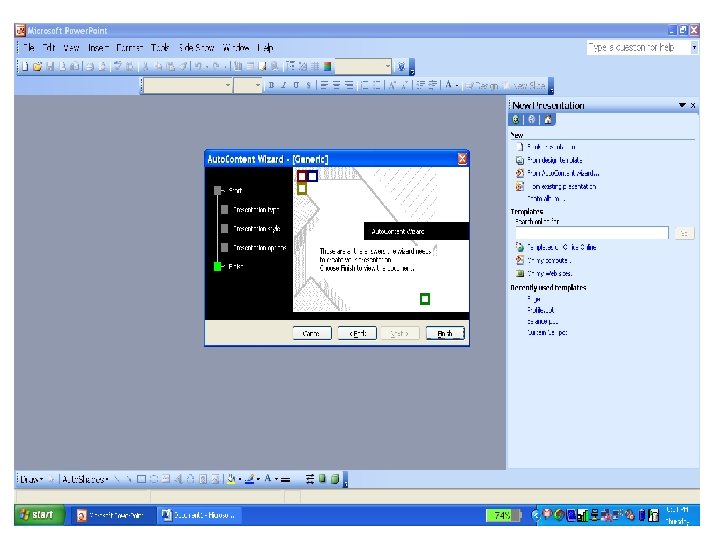720x540 pixels.
Task: Click the Back button in the wizard
Action: coord(357,333)
